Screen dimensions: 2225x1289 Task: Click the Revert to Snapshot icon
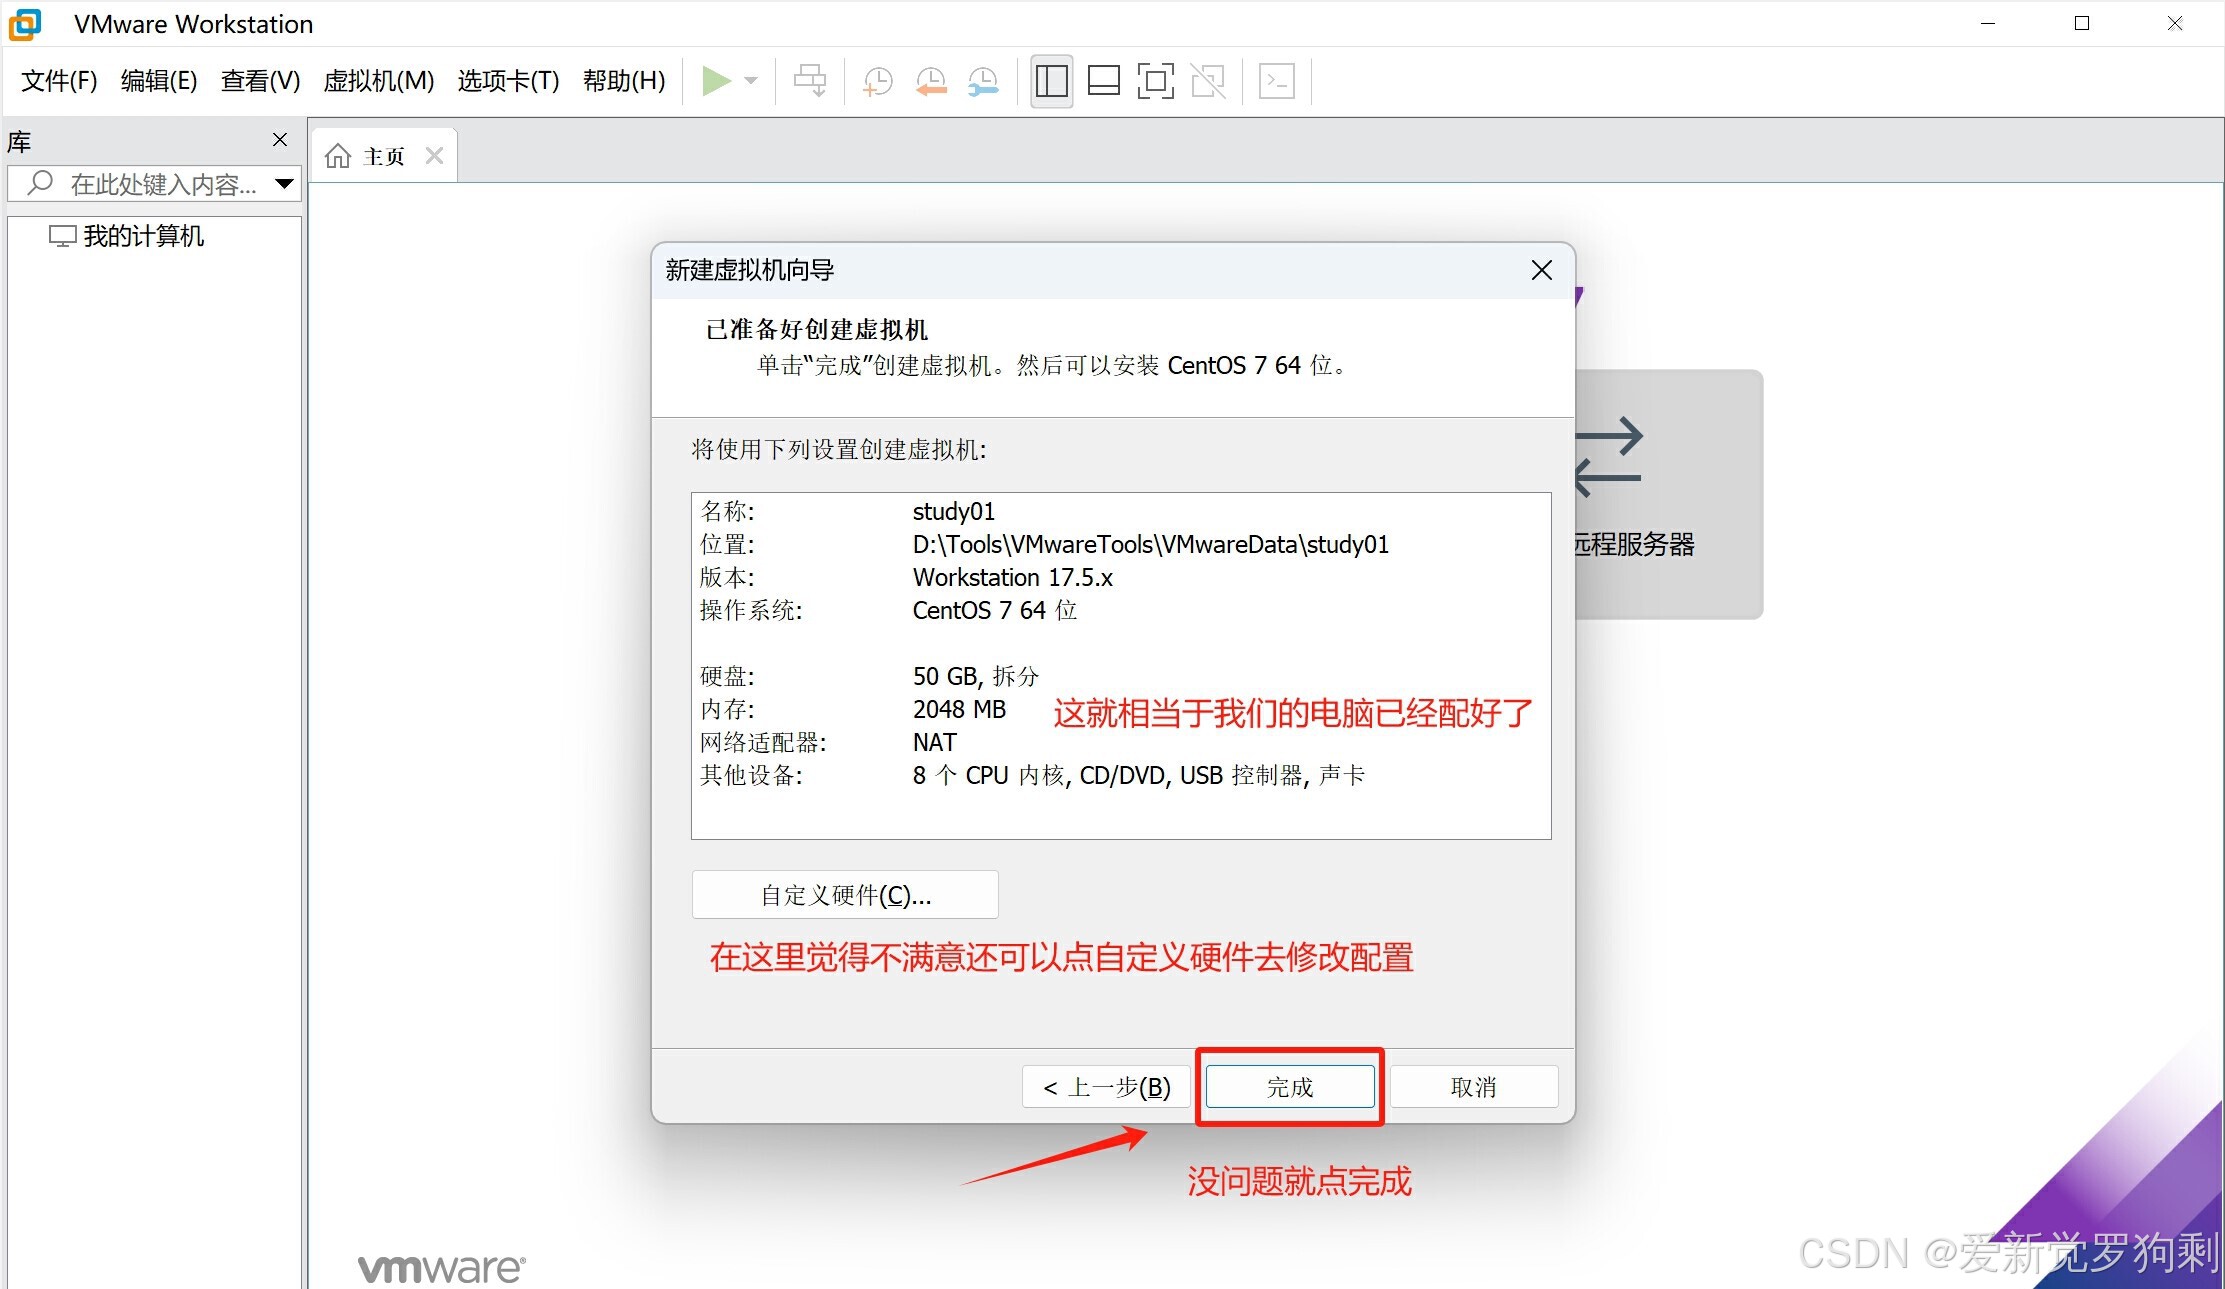click(x=930, y=81)
